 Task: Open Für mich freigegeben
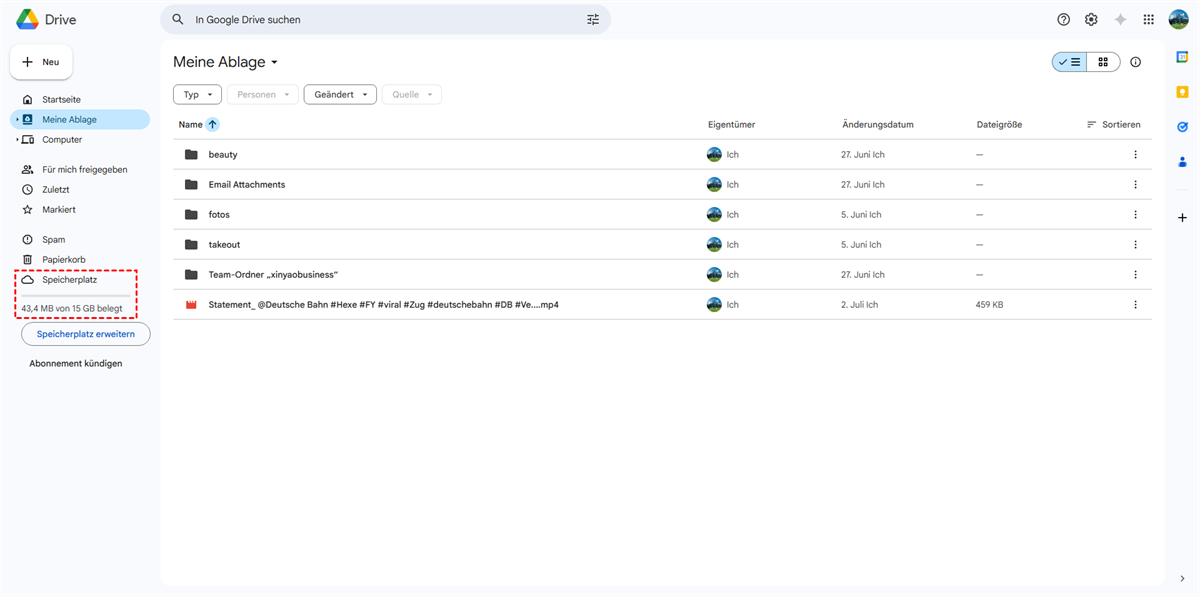point(85,170)
